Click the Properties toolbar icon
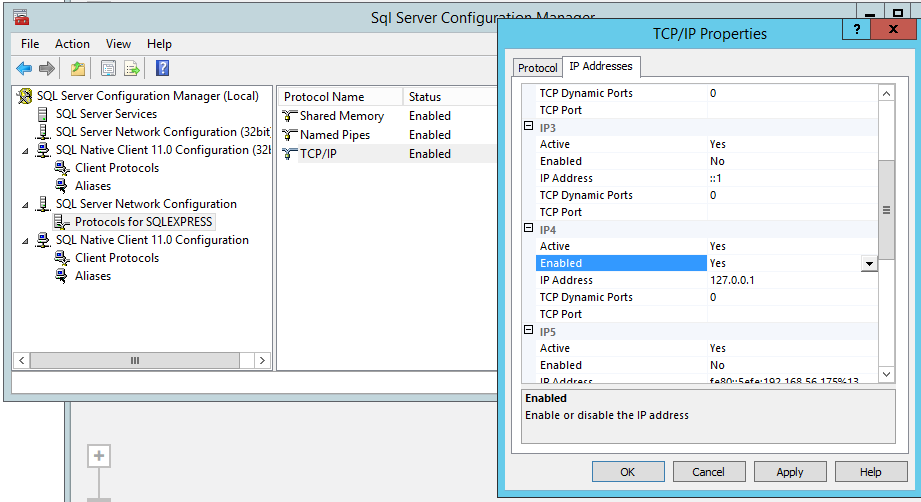The width and height of the screenshot is (921, 502). 108,68
